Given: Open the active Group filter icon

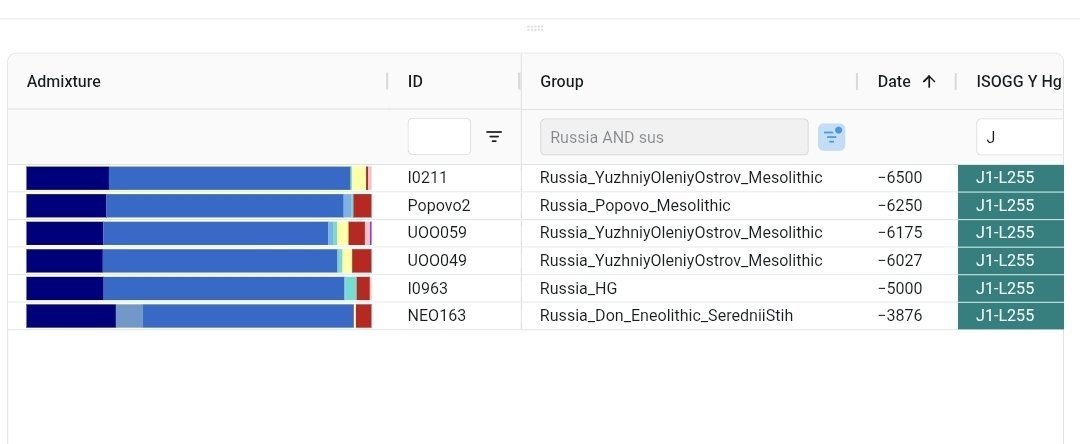Looking at the screenshot, I should point(831,137).
